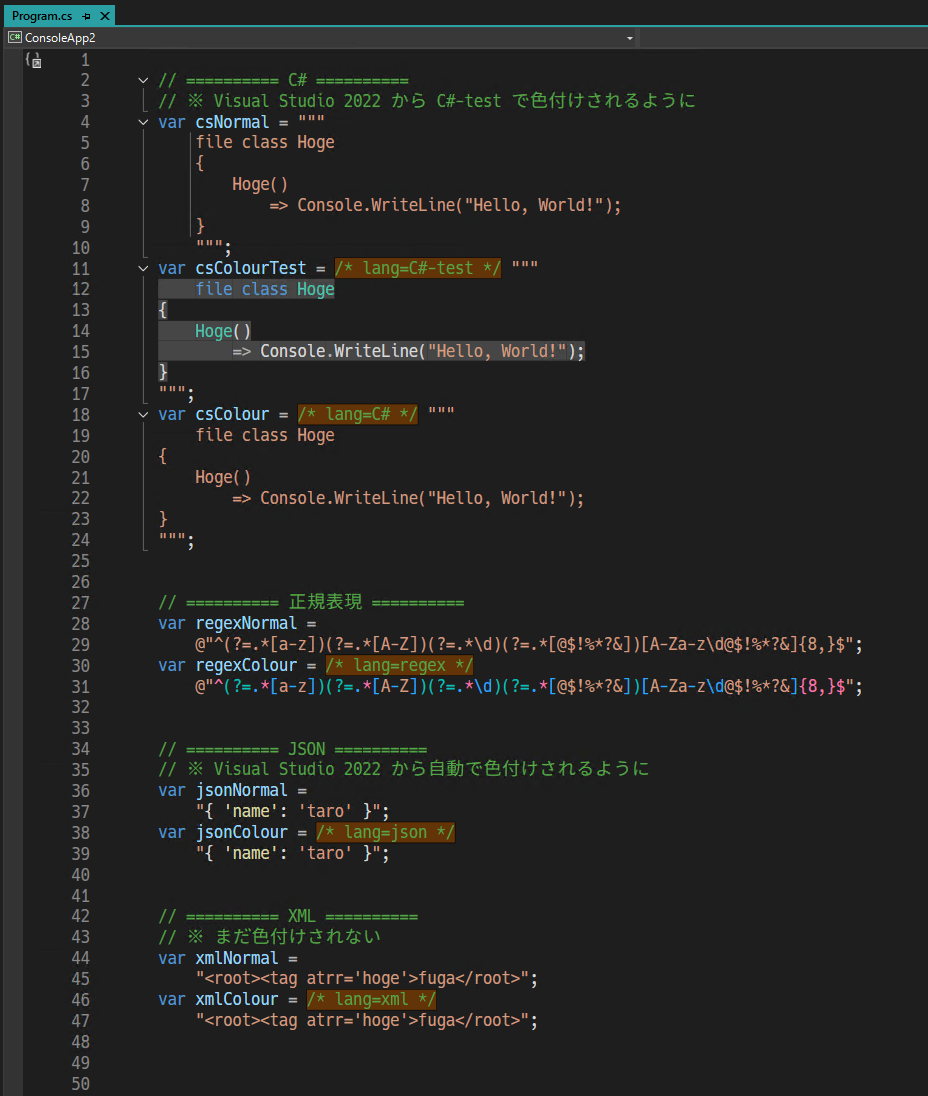Click line number 50 in the gutter
928x1096 pixels.
80,1084
